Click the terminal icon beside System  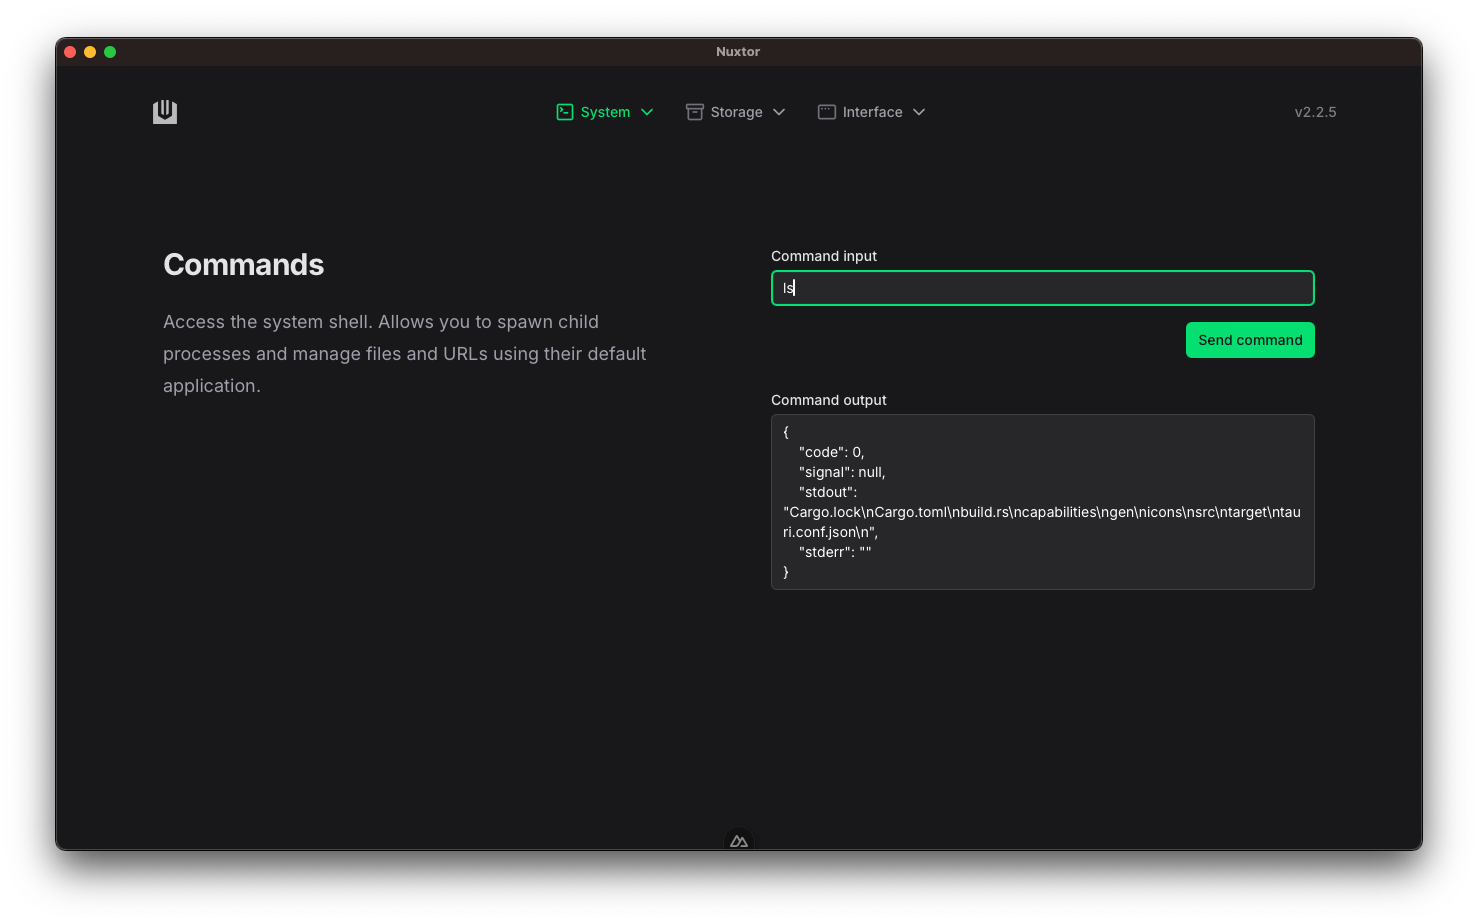point(565,112)
